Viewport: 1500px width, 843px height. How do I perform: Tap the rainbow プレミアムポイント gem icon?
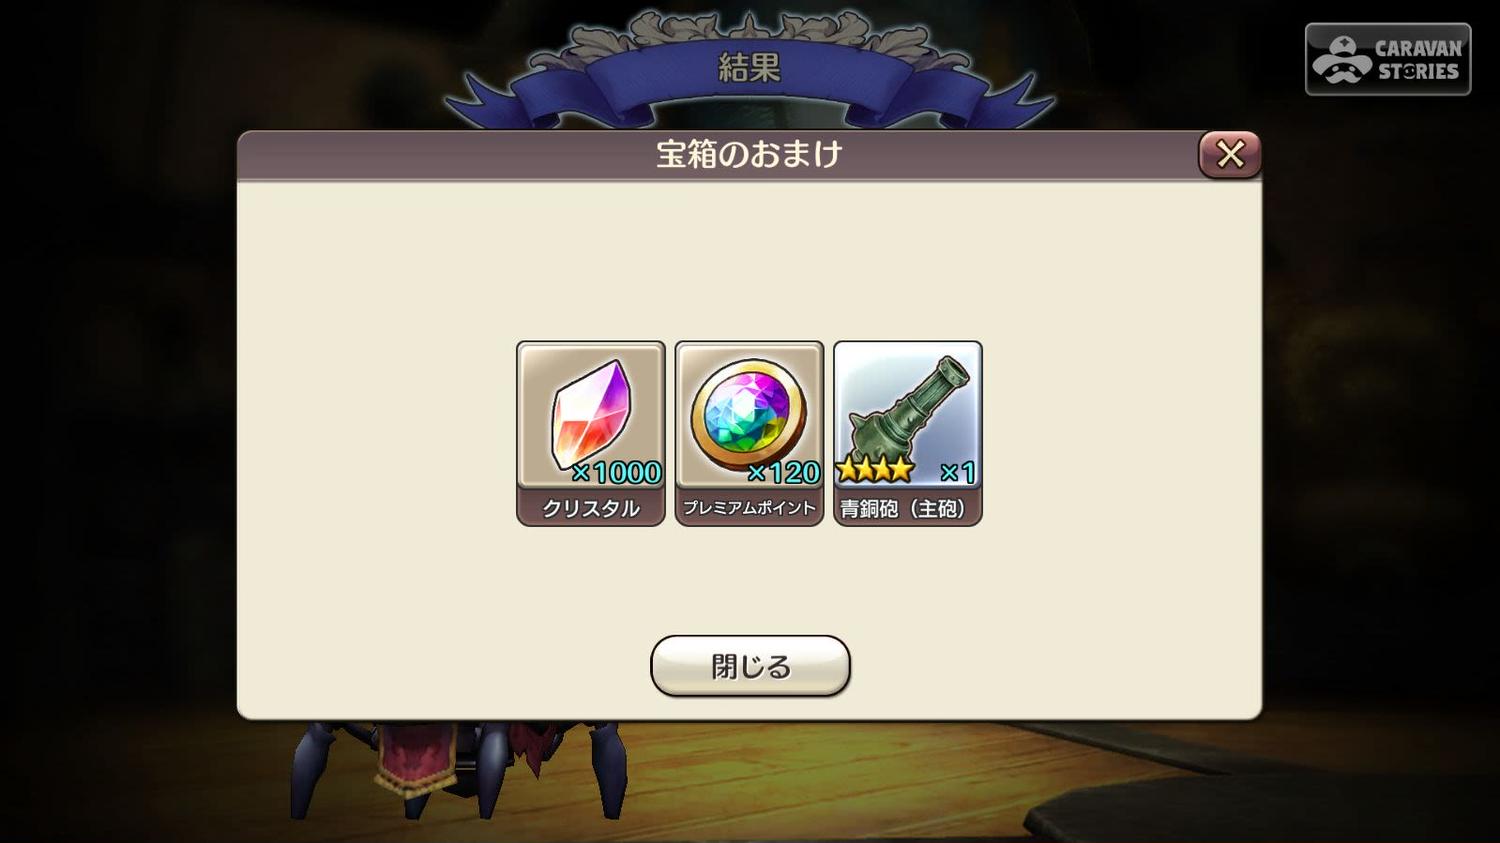(x=749, y=415)
